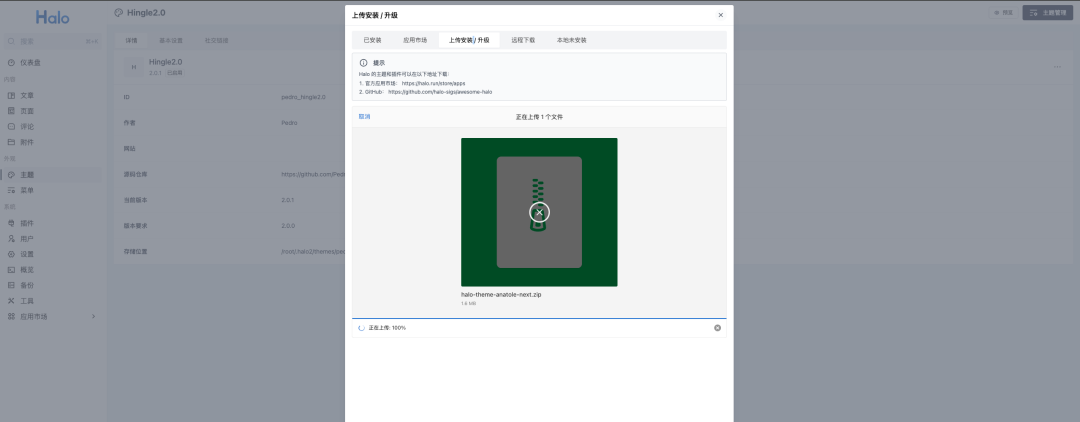Click the 应用市场 grid icon in sidebar
Screen dimensions: 1080x422
pos(11,317)
